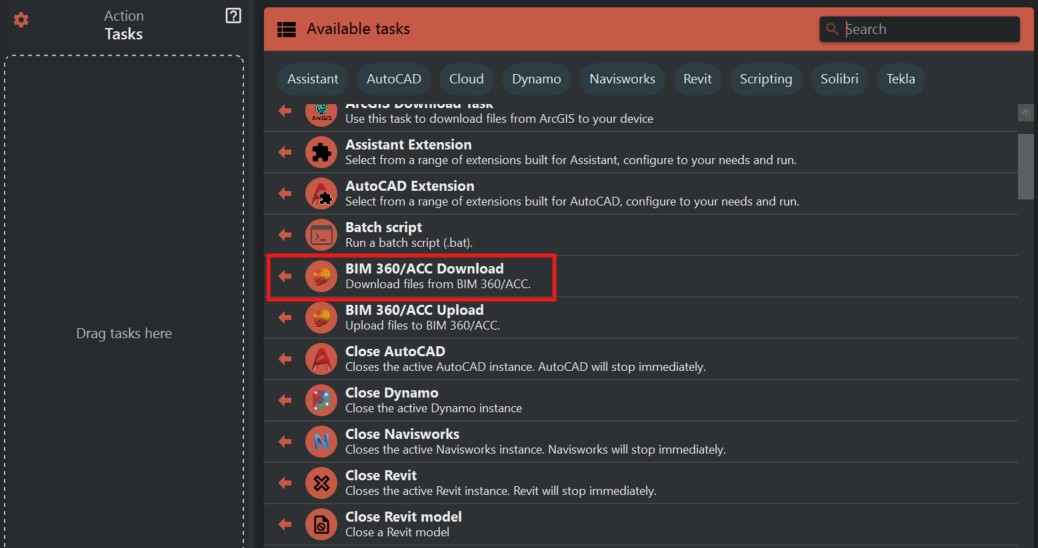The width and height of the screenshot is (1038, 548).
Task: Click the BIM 360/ACC Download icon
Action: [x=321, y=276]
